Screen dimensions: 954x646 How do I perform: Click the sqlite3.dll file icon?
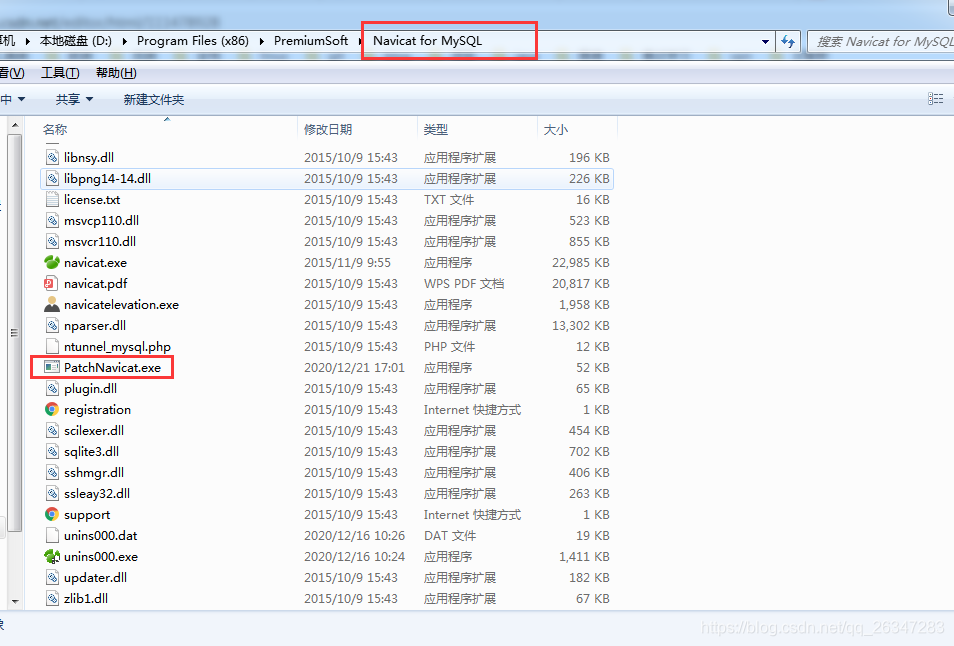point(52,451)
